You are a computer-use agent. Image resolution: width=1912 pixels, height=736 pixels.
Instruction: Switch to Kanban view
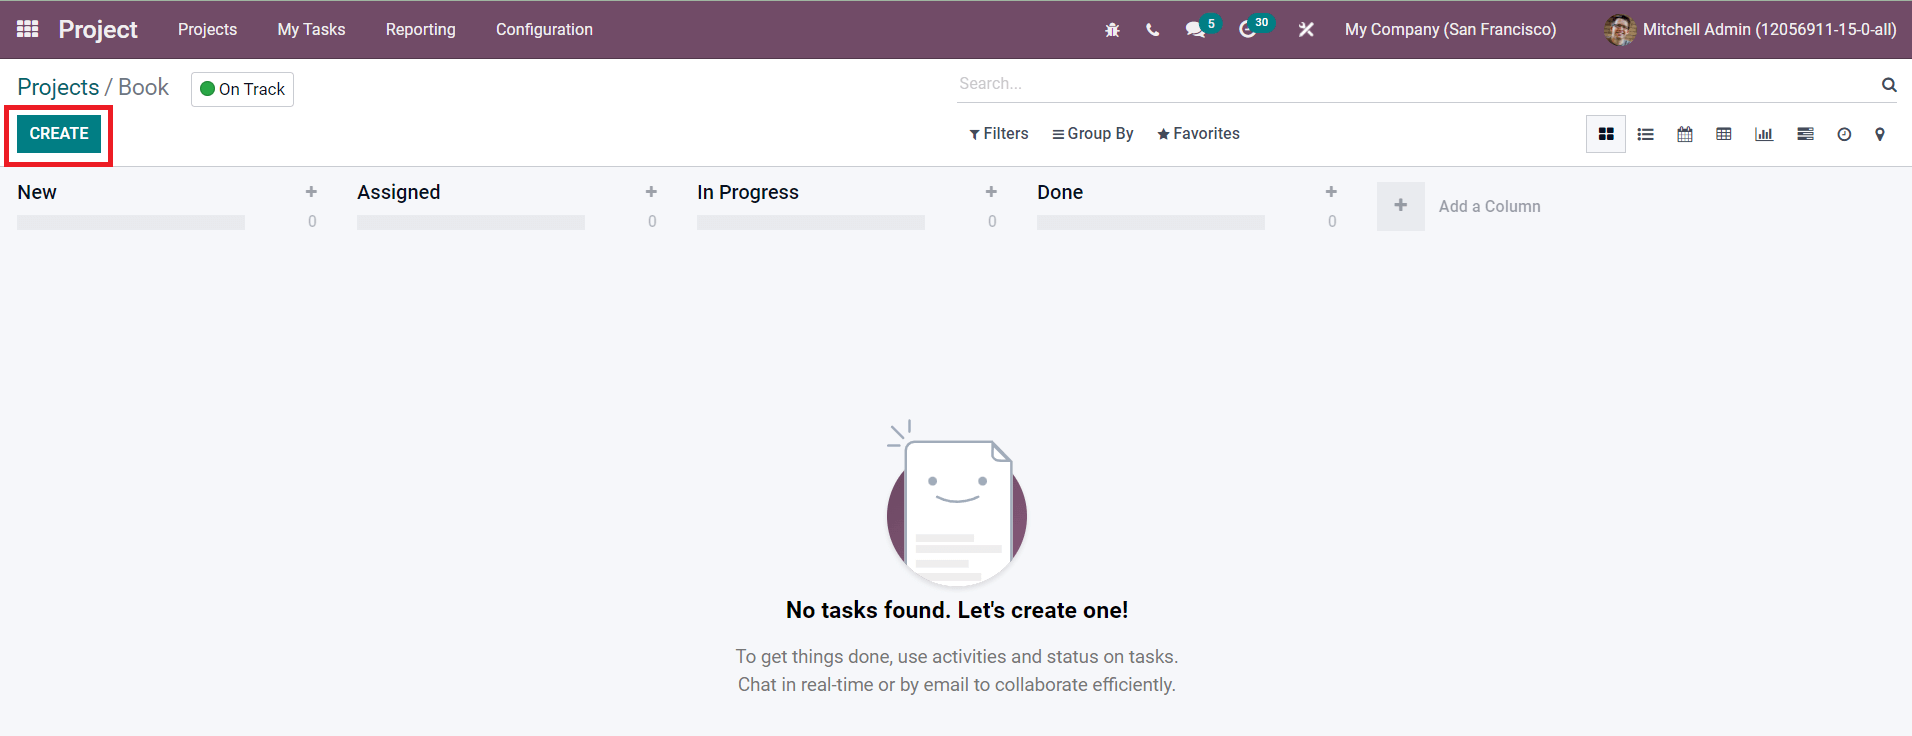pyautogui.click(x=1606, y=134)
